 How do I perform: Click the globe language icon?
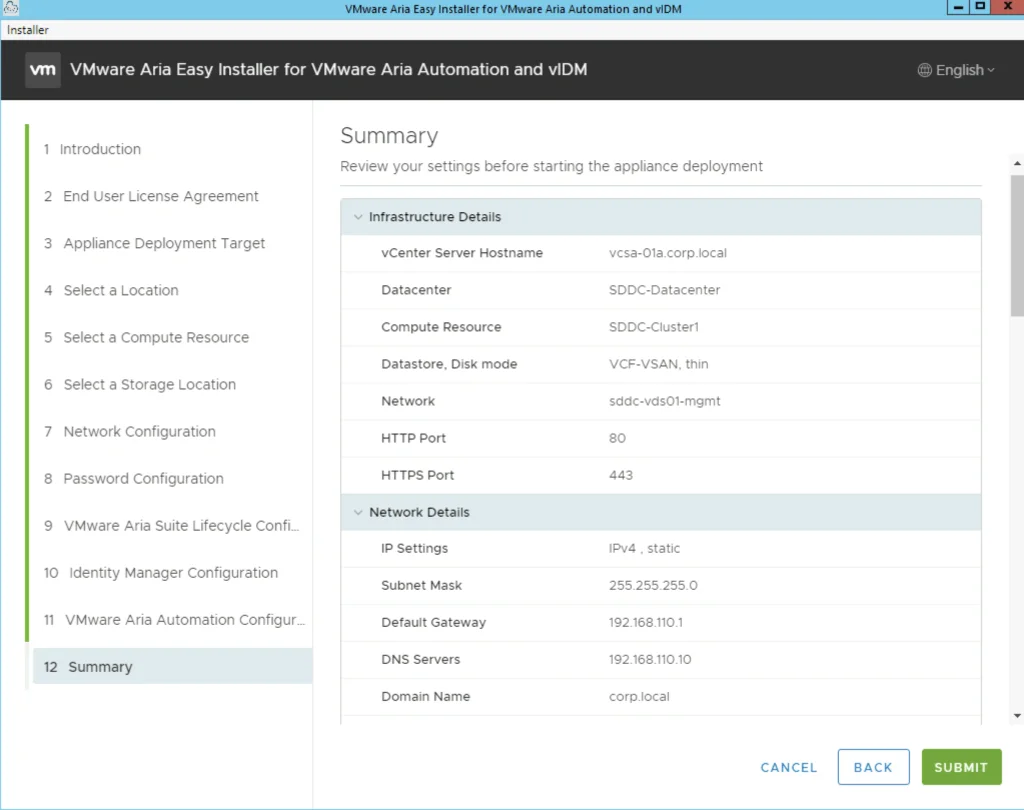[x=925, y=70]
